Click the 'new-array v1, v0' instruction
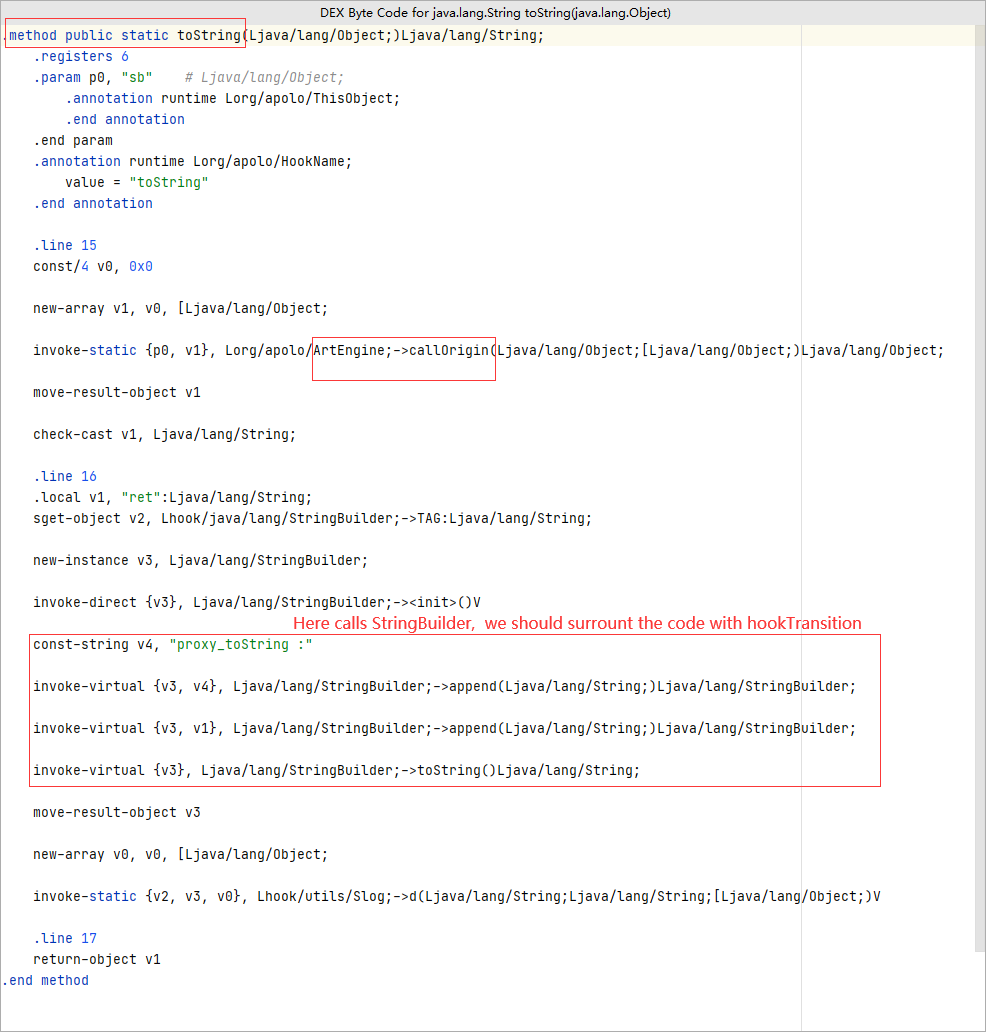Screen dimensions: 986x1032 [180, 309]
